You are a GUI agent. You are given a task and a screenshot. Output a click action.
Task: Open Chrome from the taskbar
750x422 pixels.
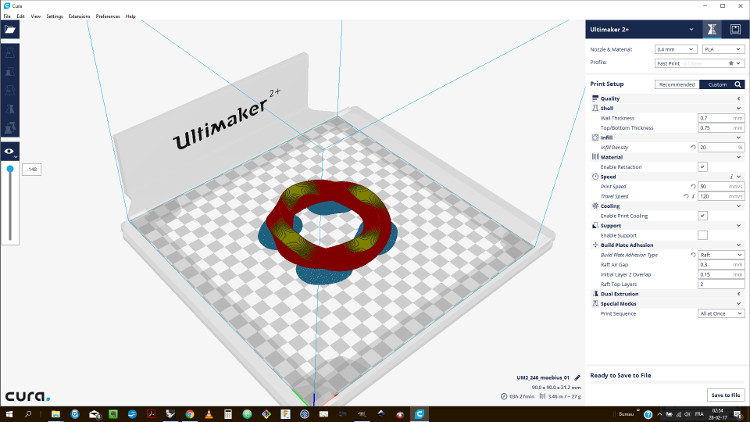click(190, 414)
